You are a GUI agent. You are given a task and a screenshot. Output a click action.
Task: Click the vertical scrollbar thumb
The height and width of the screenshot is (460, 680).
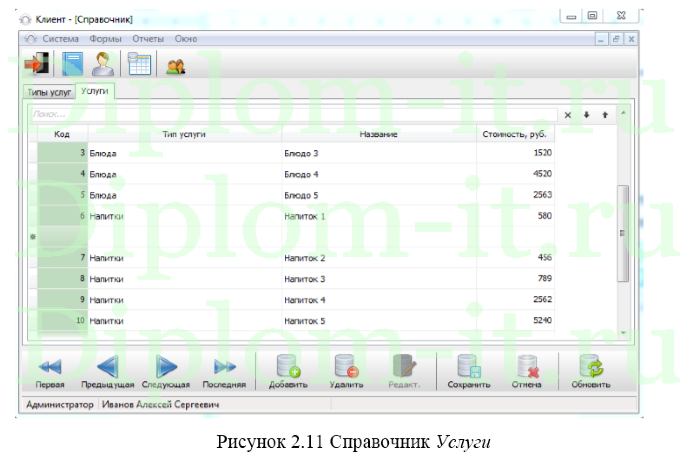pos(623,233)
